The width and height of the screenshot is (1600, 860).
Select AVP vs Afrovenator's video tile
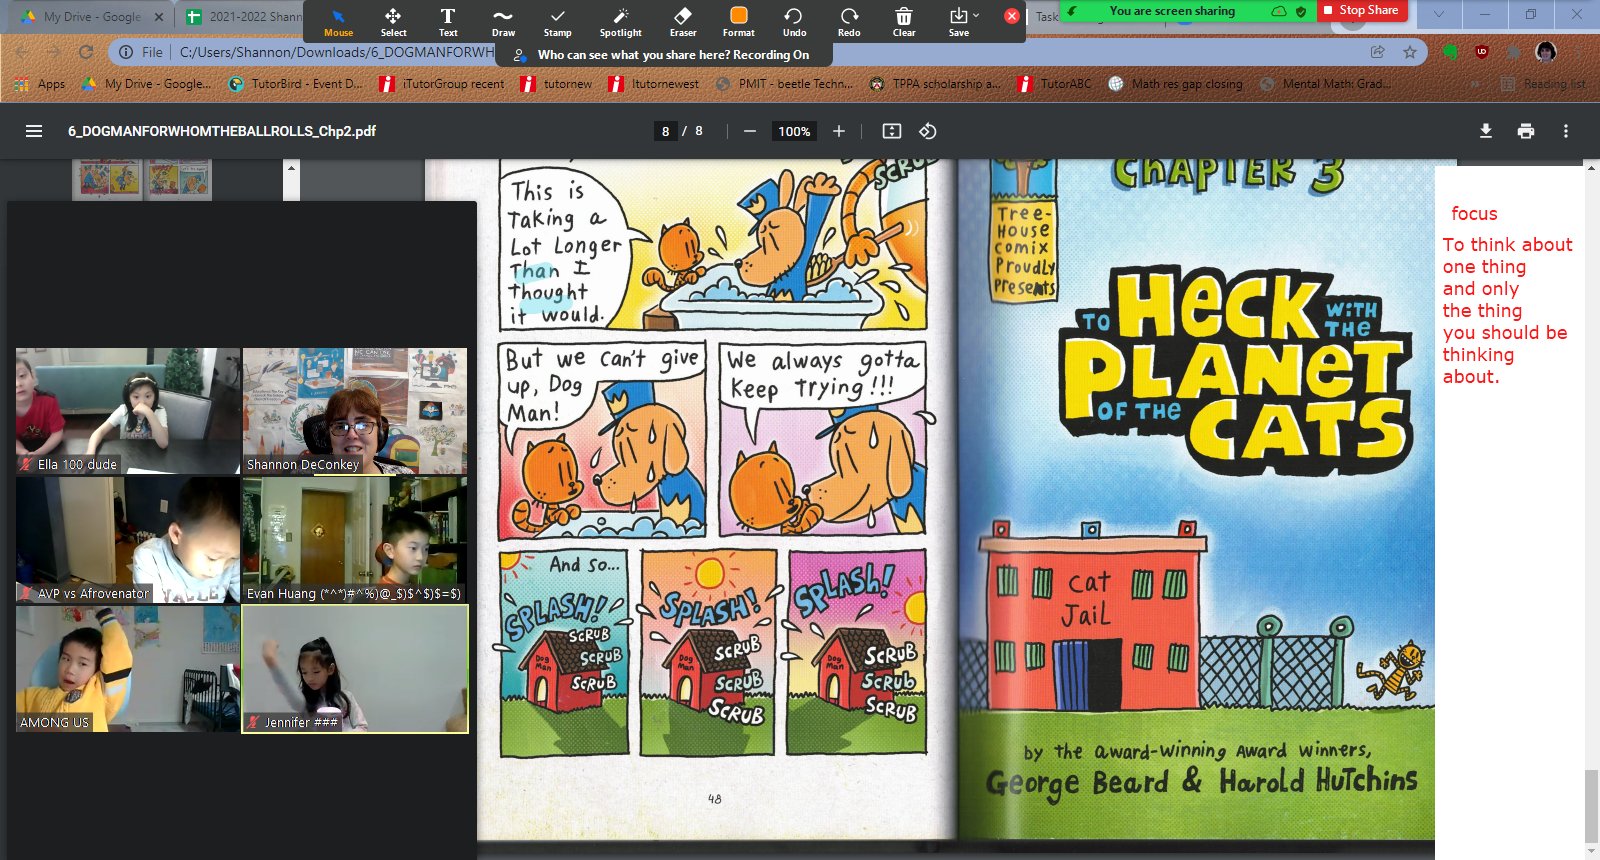[x=128, y=539]
